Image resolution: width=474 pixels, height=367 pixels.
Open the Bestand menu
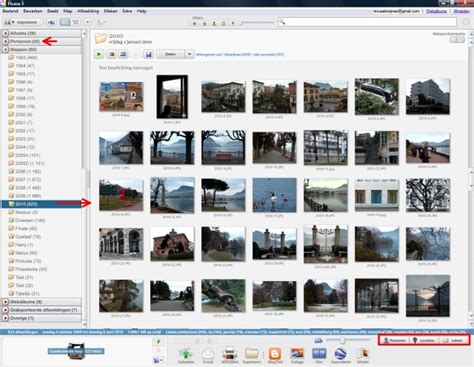(x=10, y=11)
